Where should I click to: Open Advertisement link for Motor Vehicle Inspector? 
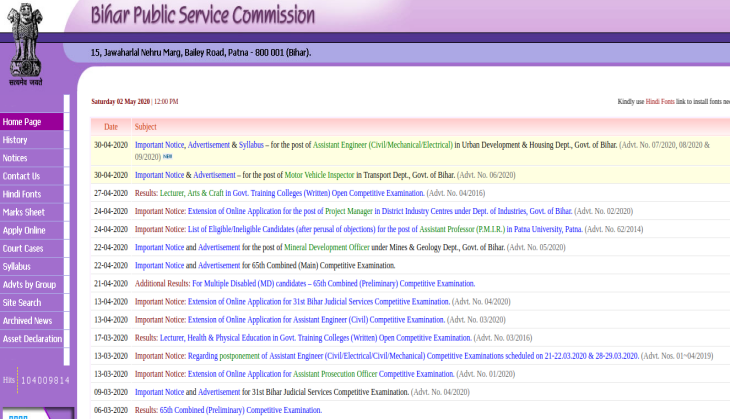(214, 175)
